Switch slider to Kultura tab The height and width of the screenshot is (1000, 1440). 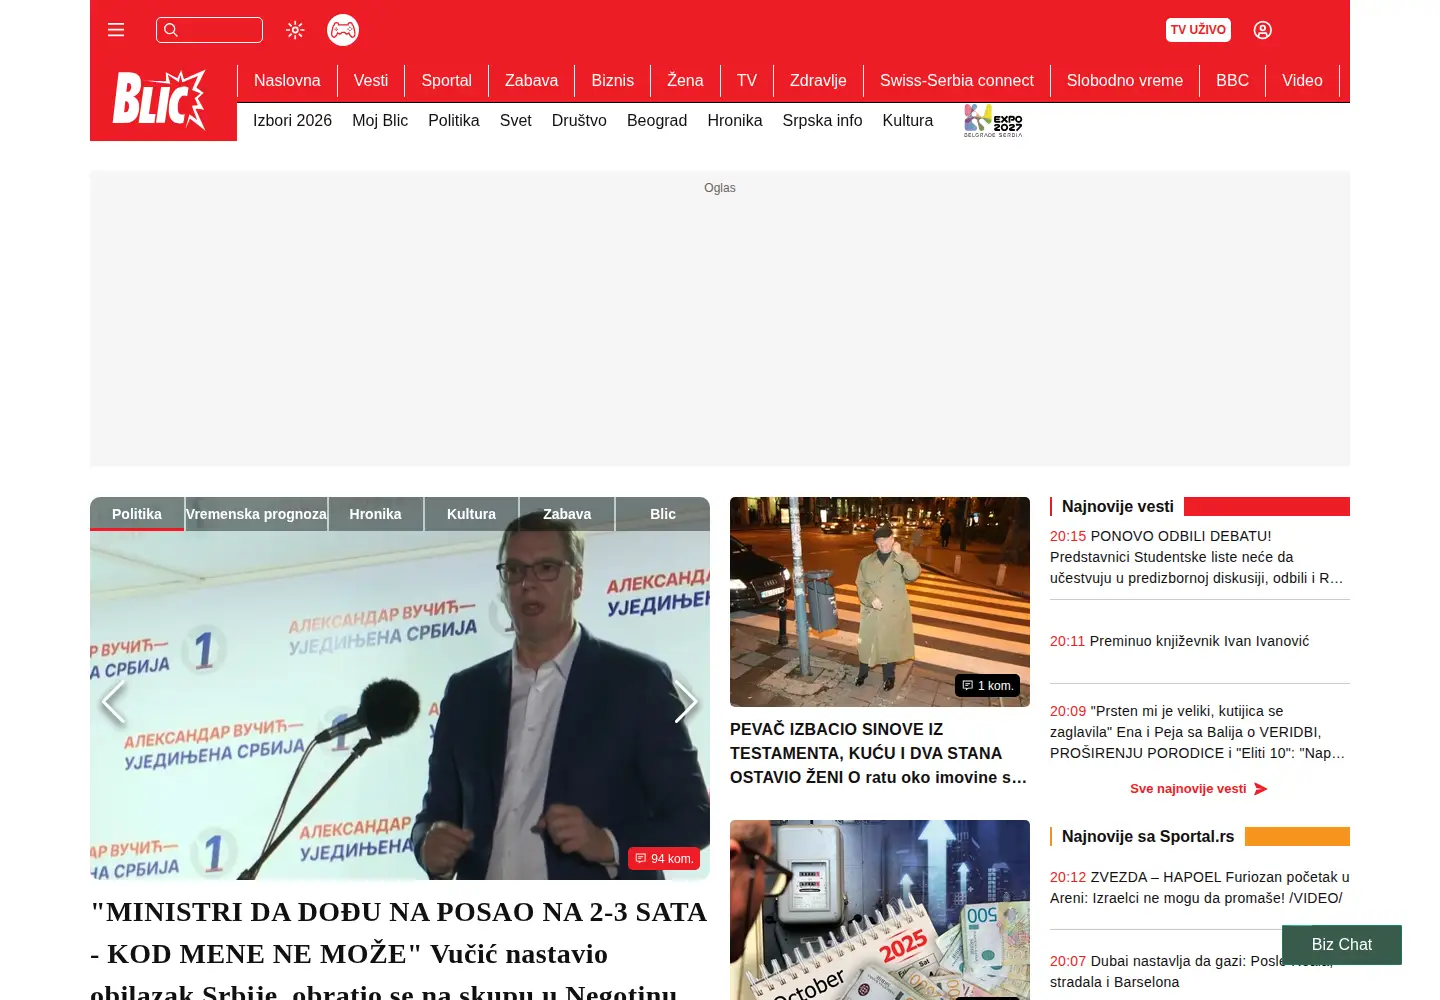[x=471, y=514]
